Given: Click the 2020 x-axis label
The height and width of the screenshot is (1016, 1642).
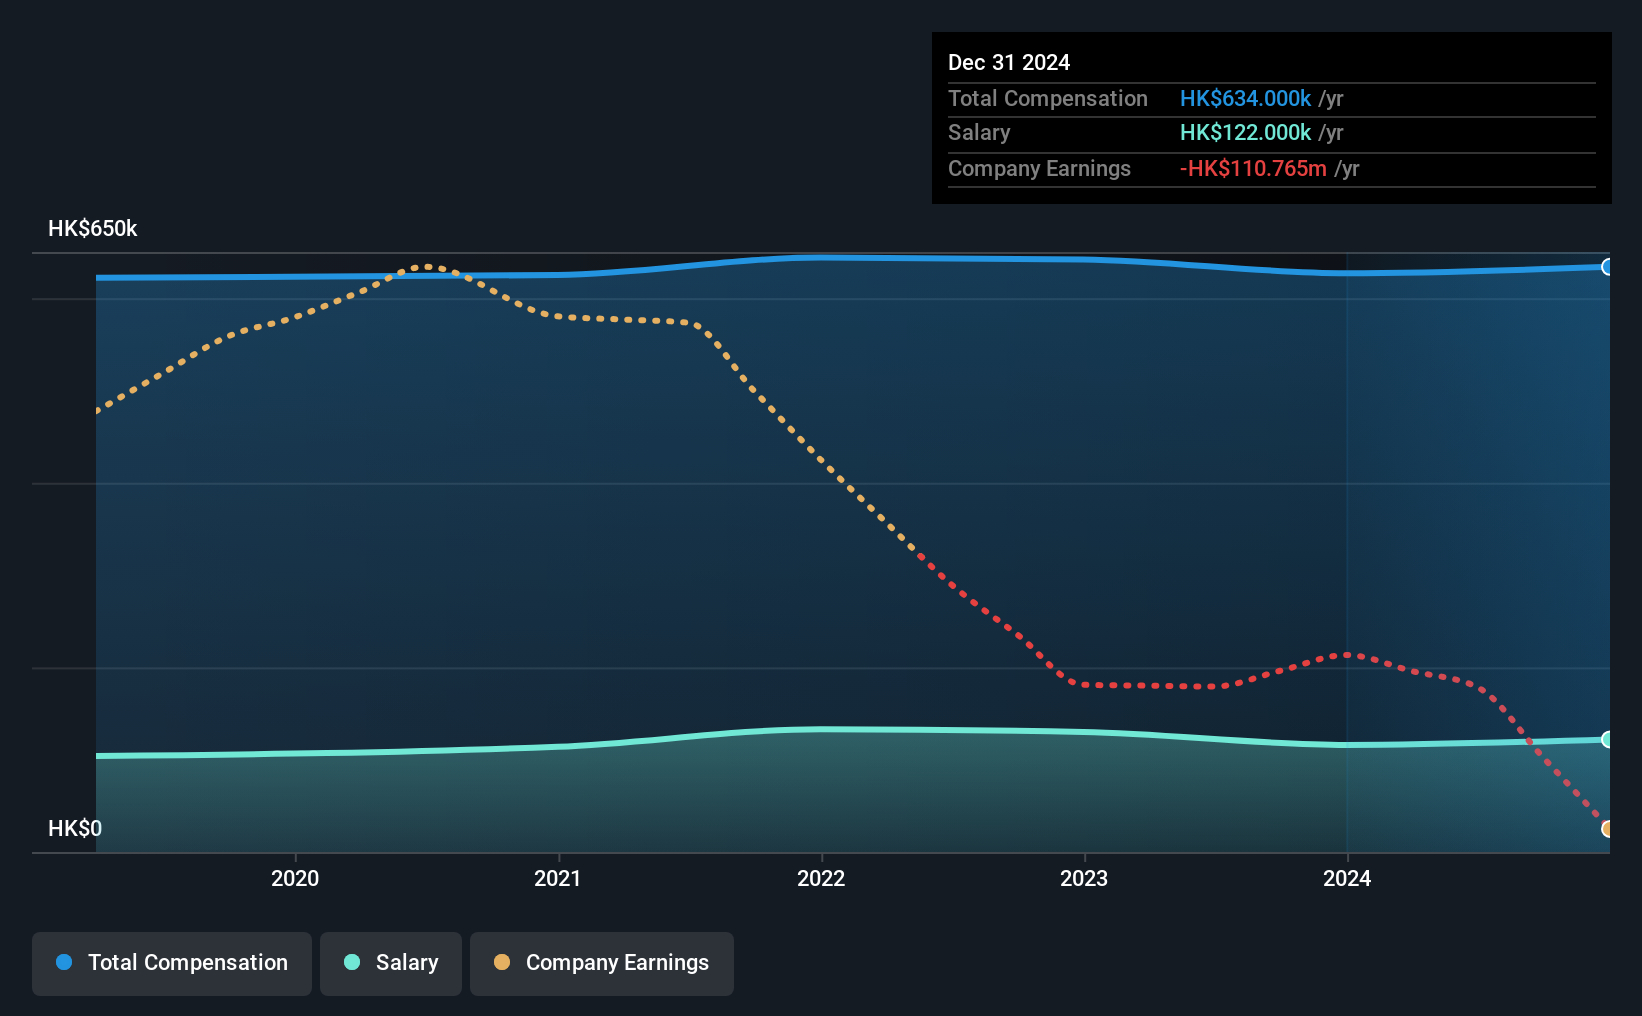Looking at the screenshot, I should tap(295, 879).
